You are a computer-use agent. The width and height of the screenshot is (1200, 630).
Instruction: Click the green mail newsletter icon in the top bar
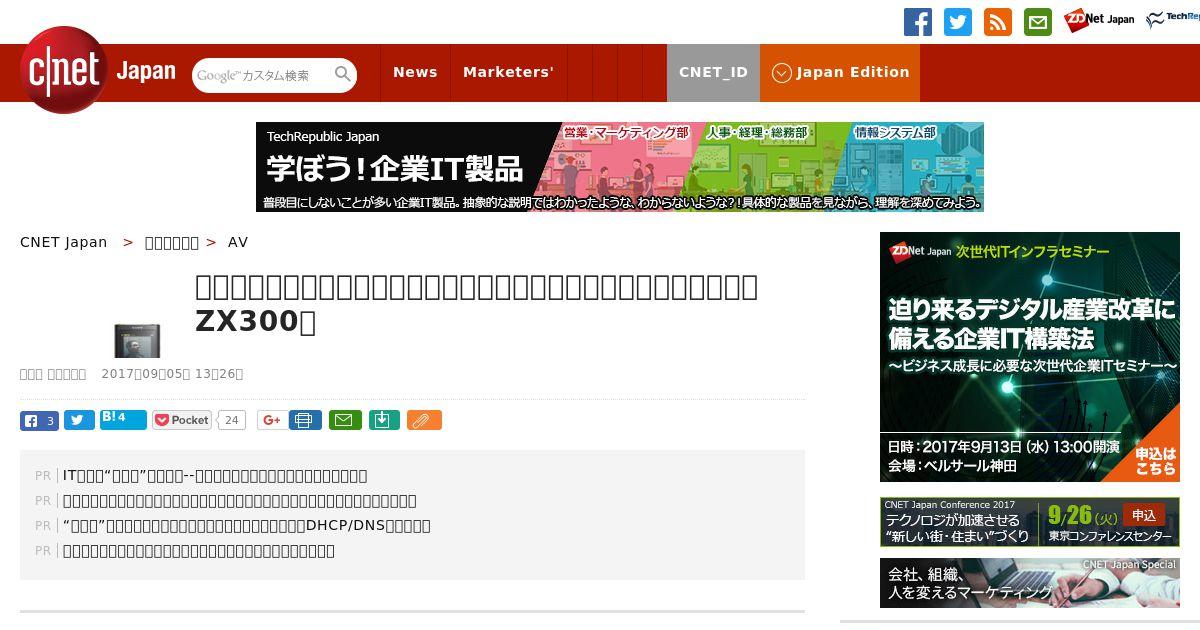pos(1038,22)
